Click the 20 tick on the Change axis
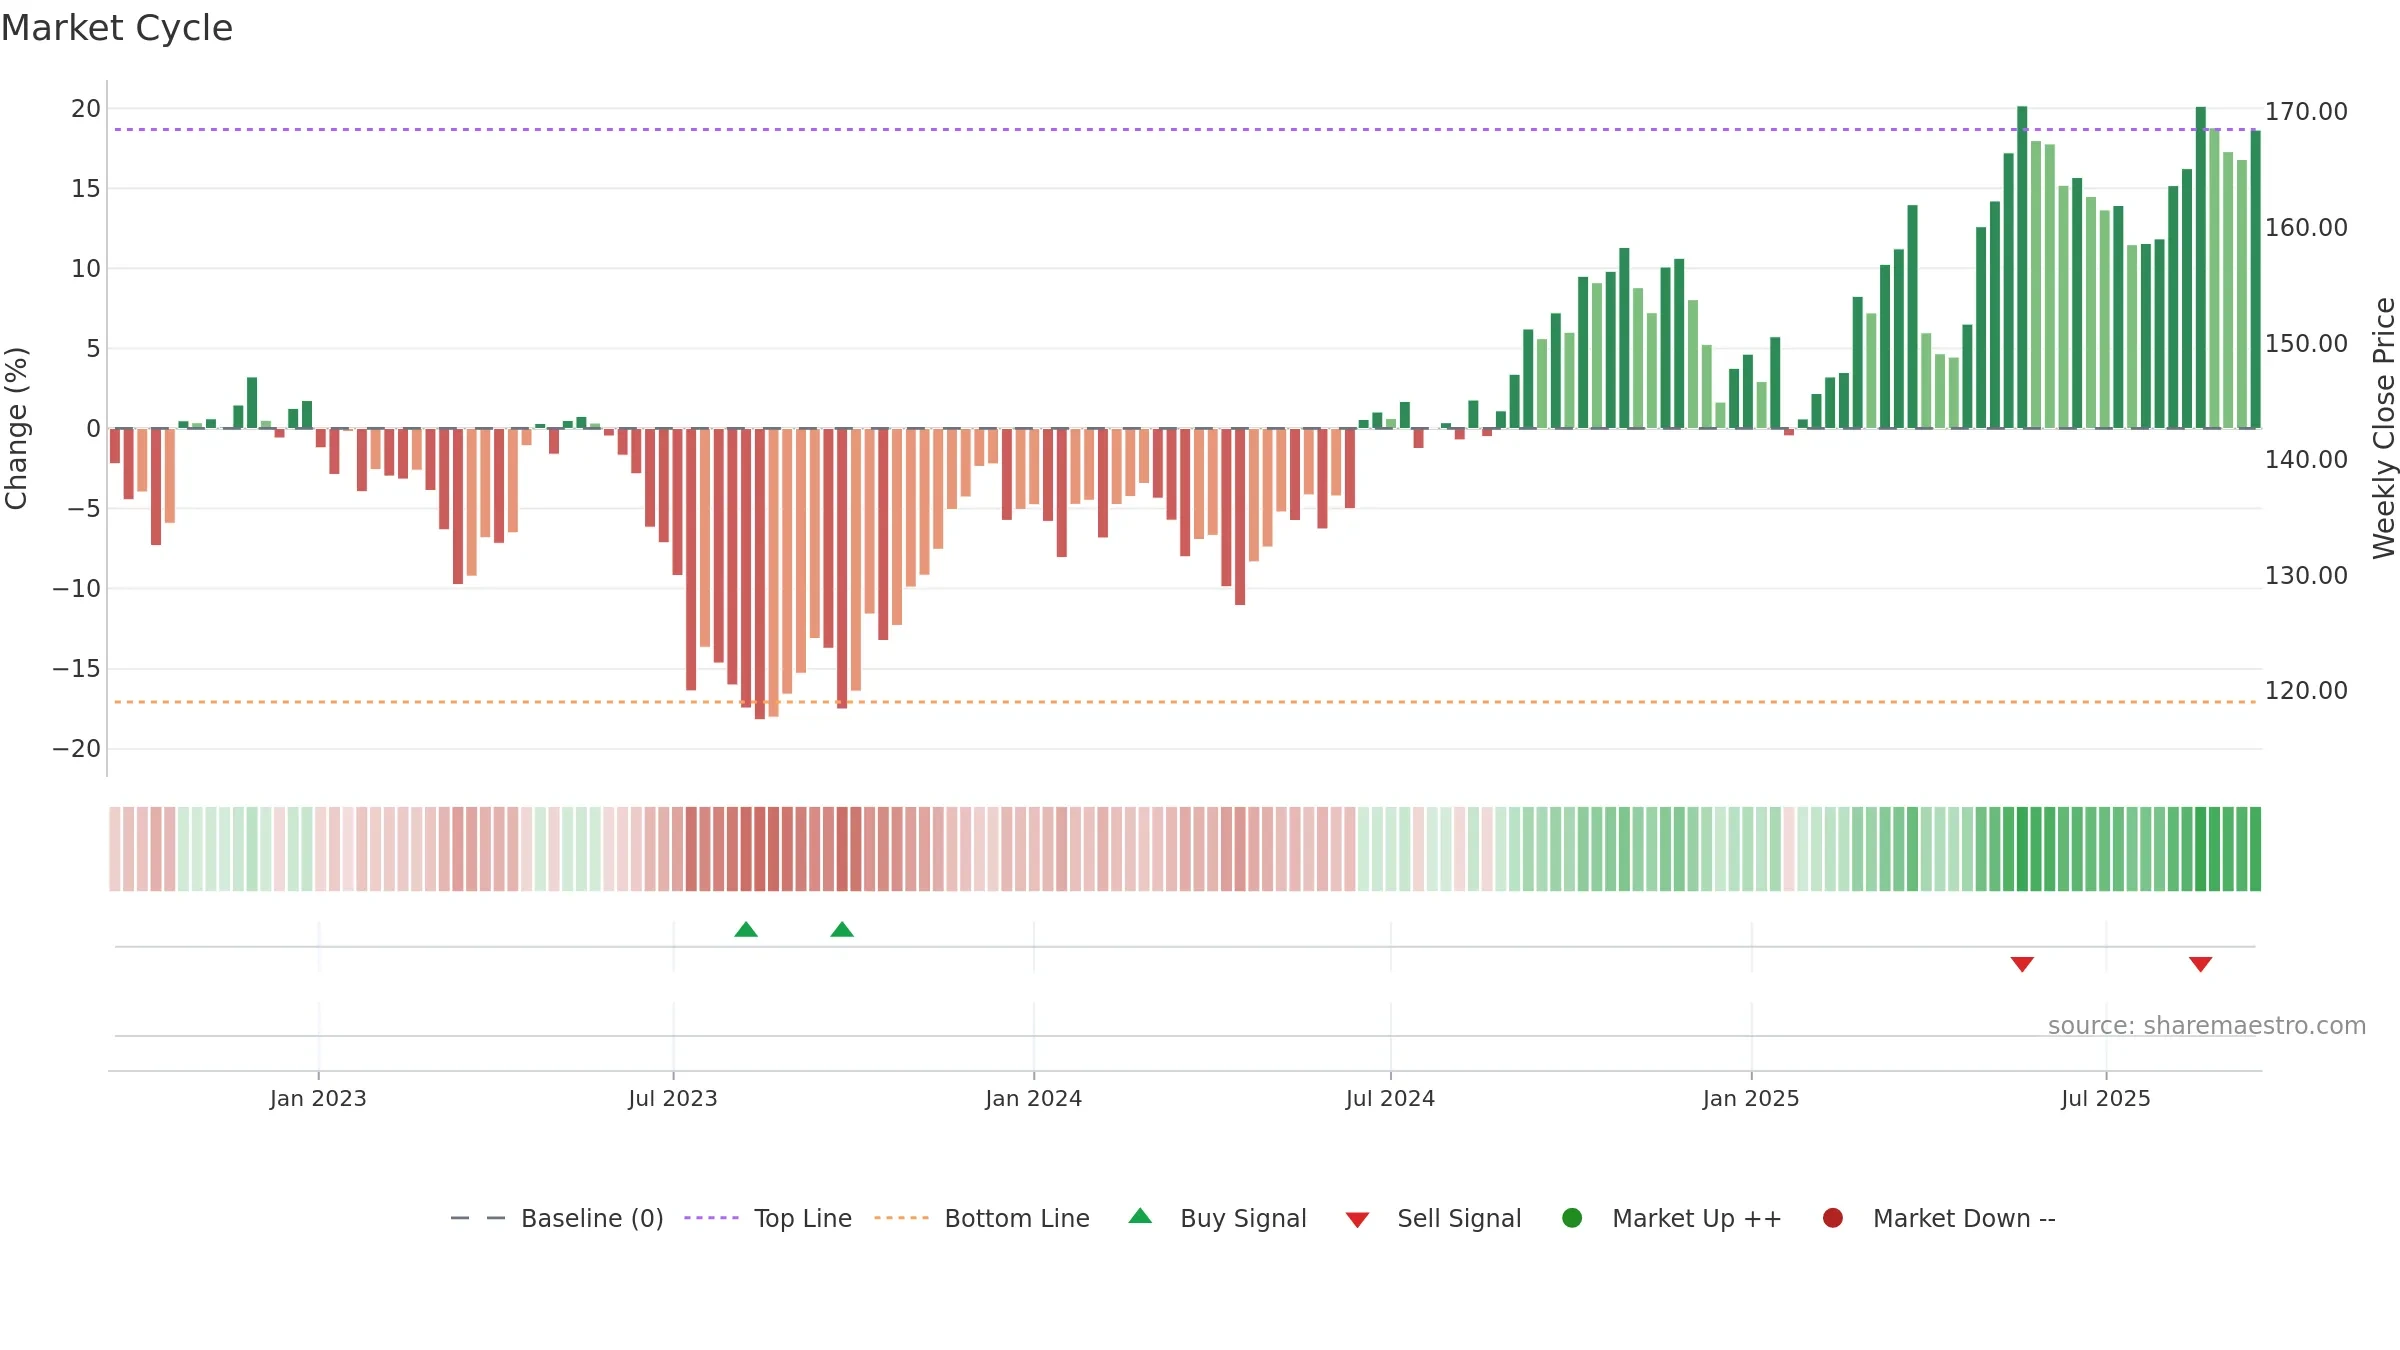 (86, 108)
